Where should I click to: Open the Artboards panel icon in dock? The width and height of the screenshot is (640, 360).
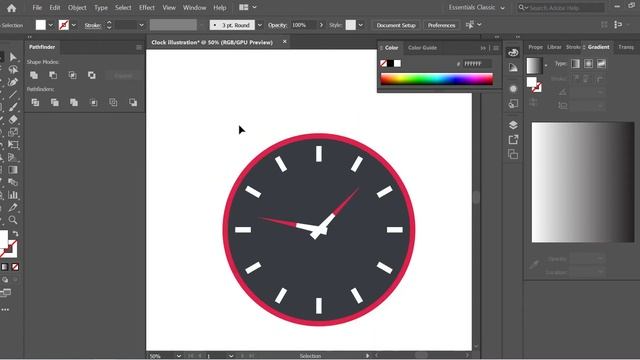point(513,154)
